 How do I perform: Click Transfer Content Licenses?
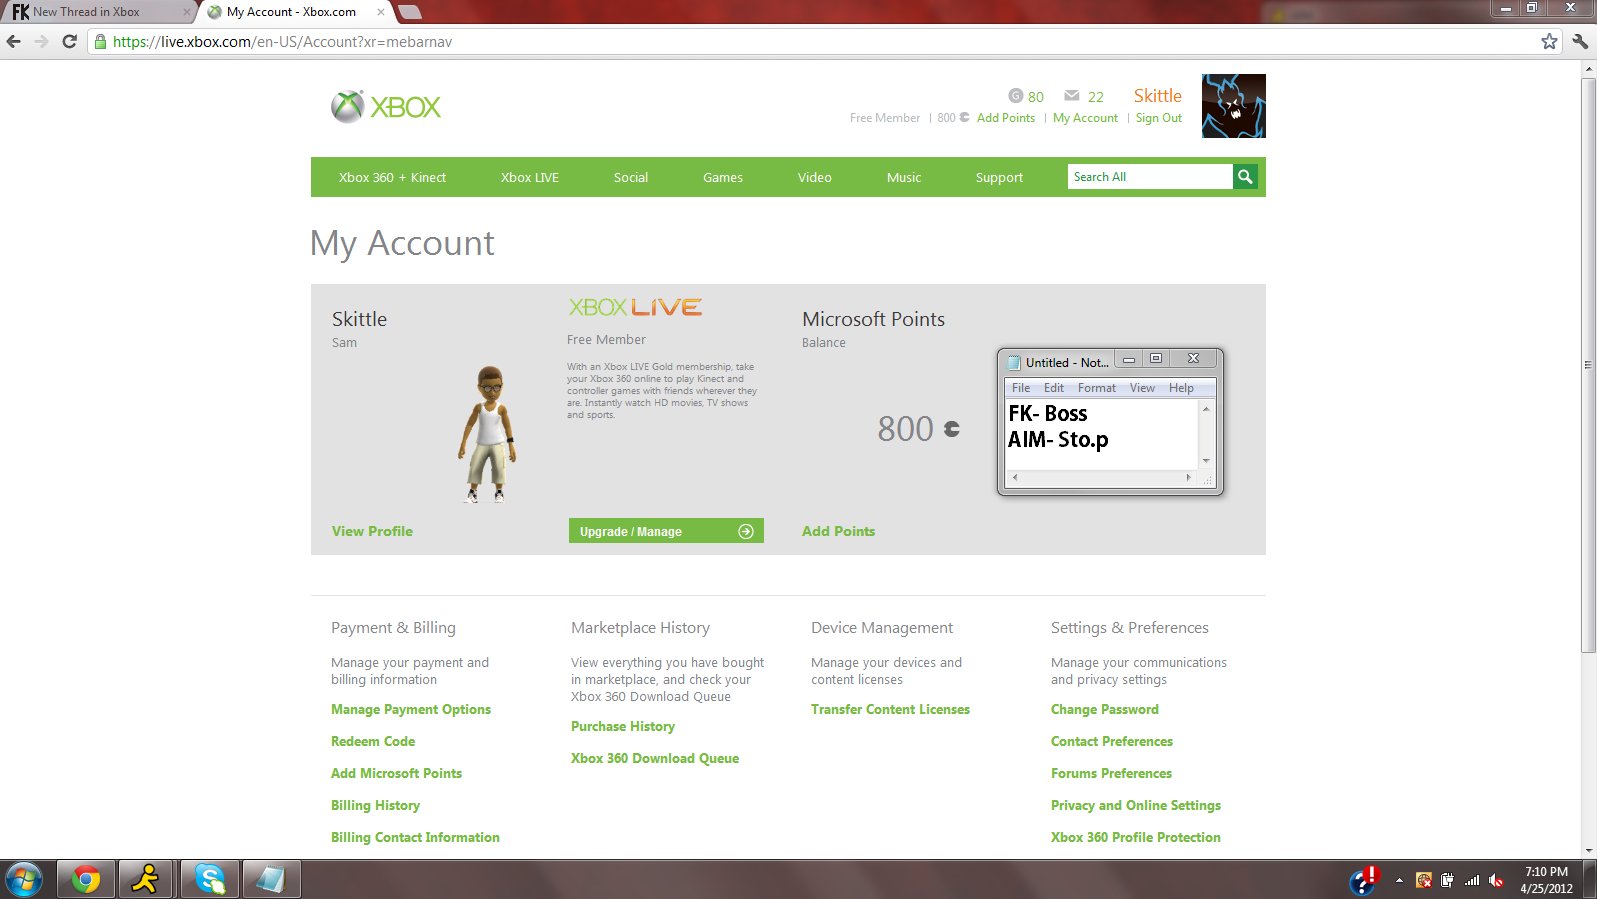(x=890, y=709)
